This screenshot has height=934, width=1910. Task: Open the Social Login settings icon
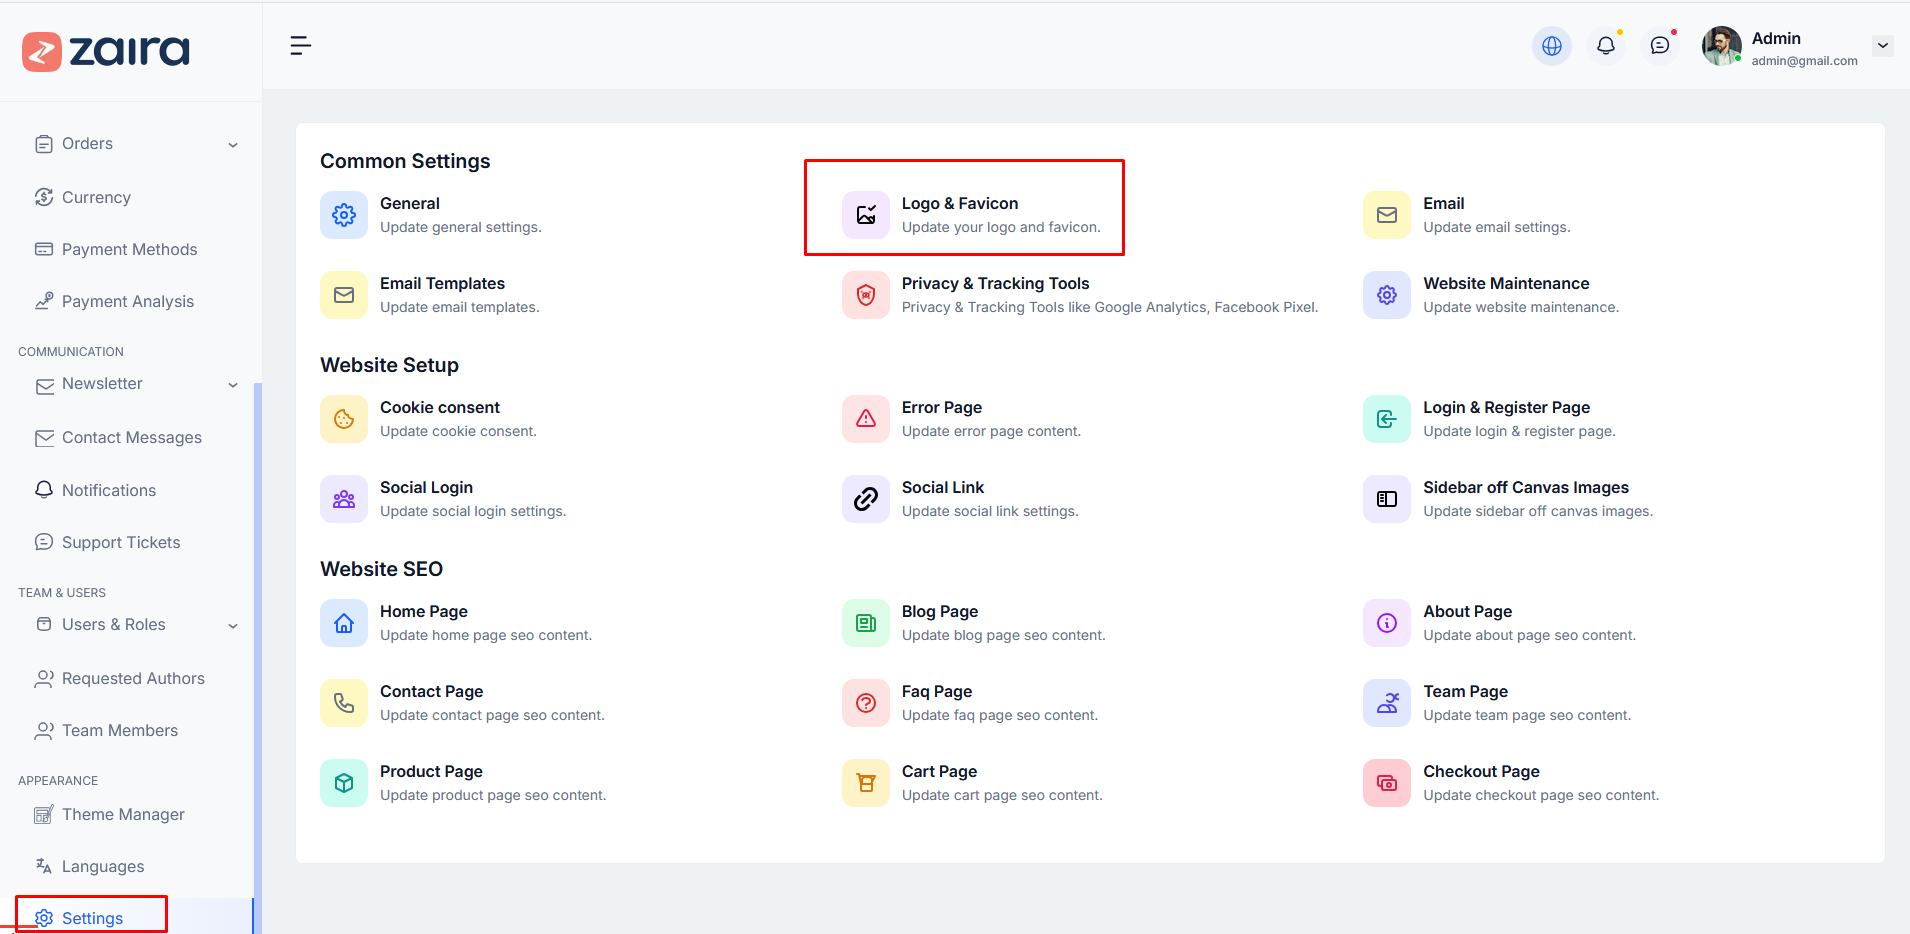(x=343, y=498)
